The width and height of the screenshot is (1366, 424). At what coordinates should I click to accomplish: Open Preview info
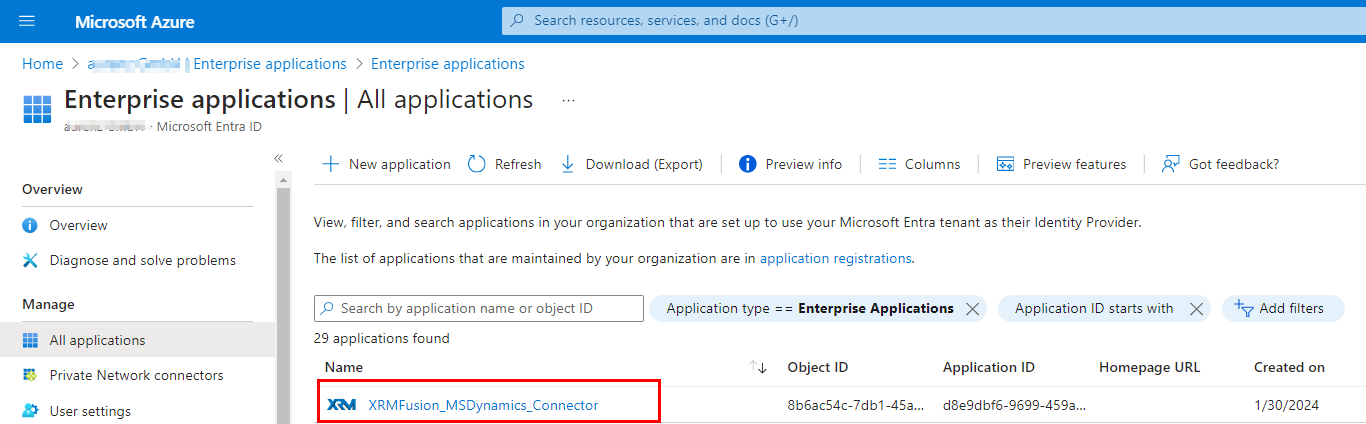point(790,164)
